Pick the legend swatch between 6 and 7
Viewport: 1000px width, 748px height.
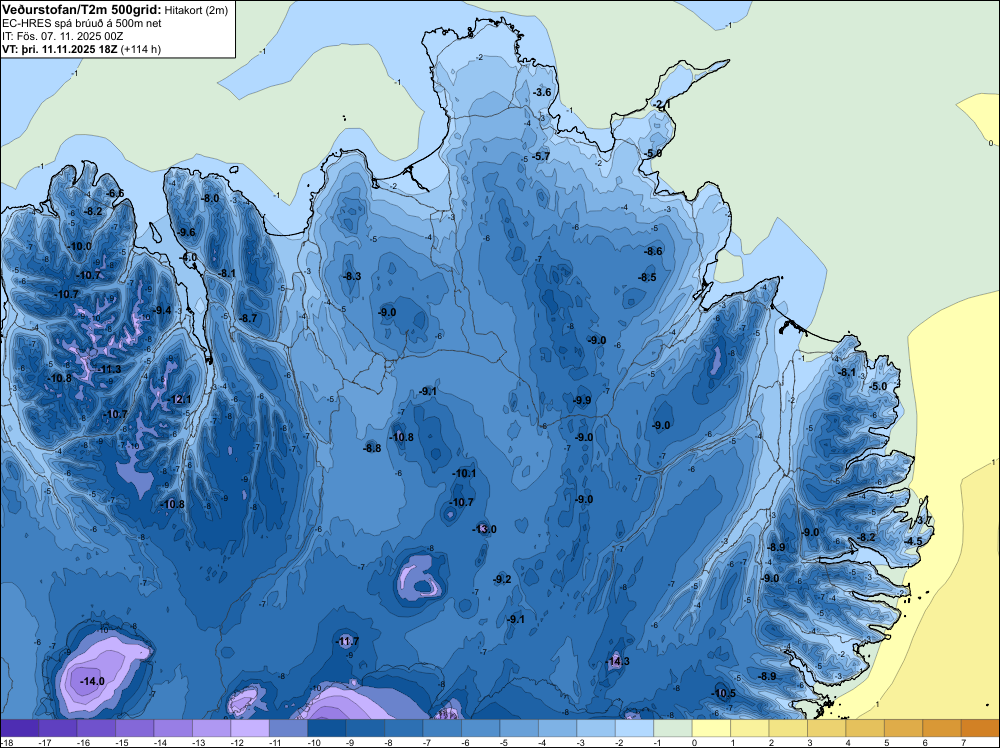[942, 728]
